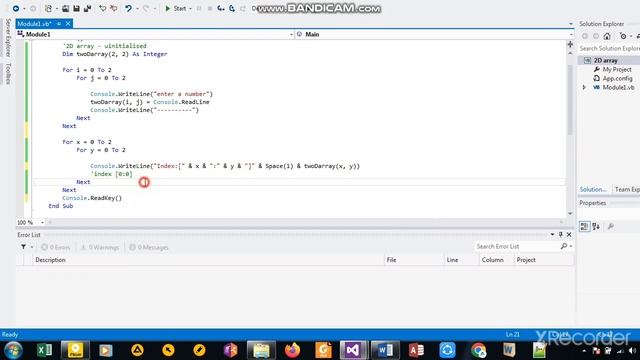Toggle the 0 Warnings filter
640x360 pixels.
point(100,247)
